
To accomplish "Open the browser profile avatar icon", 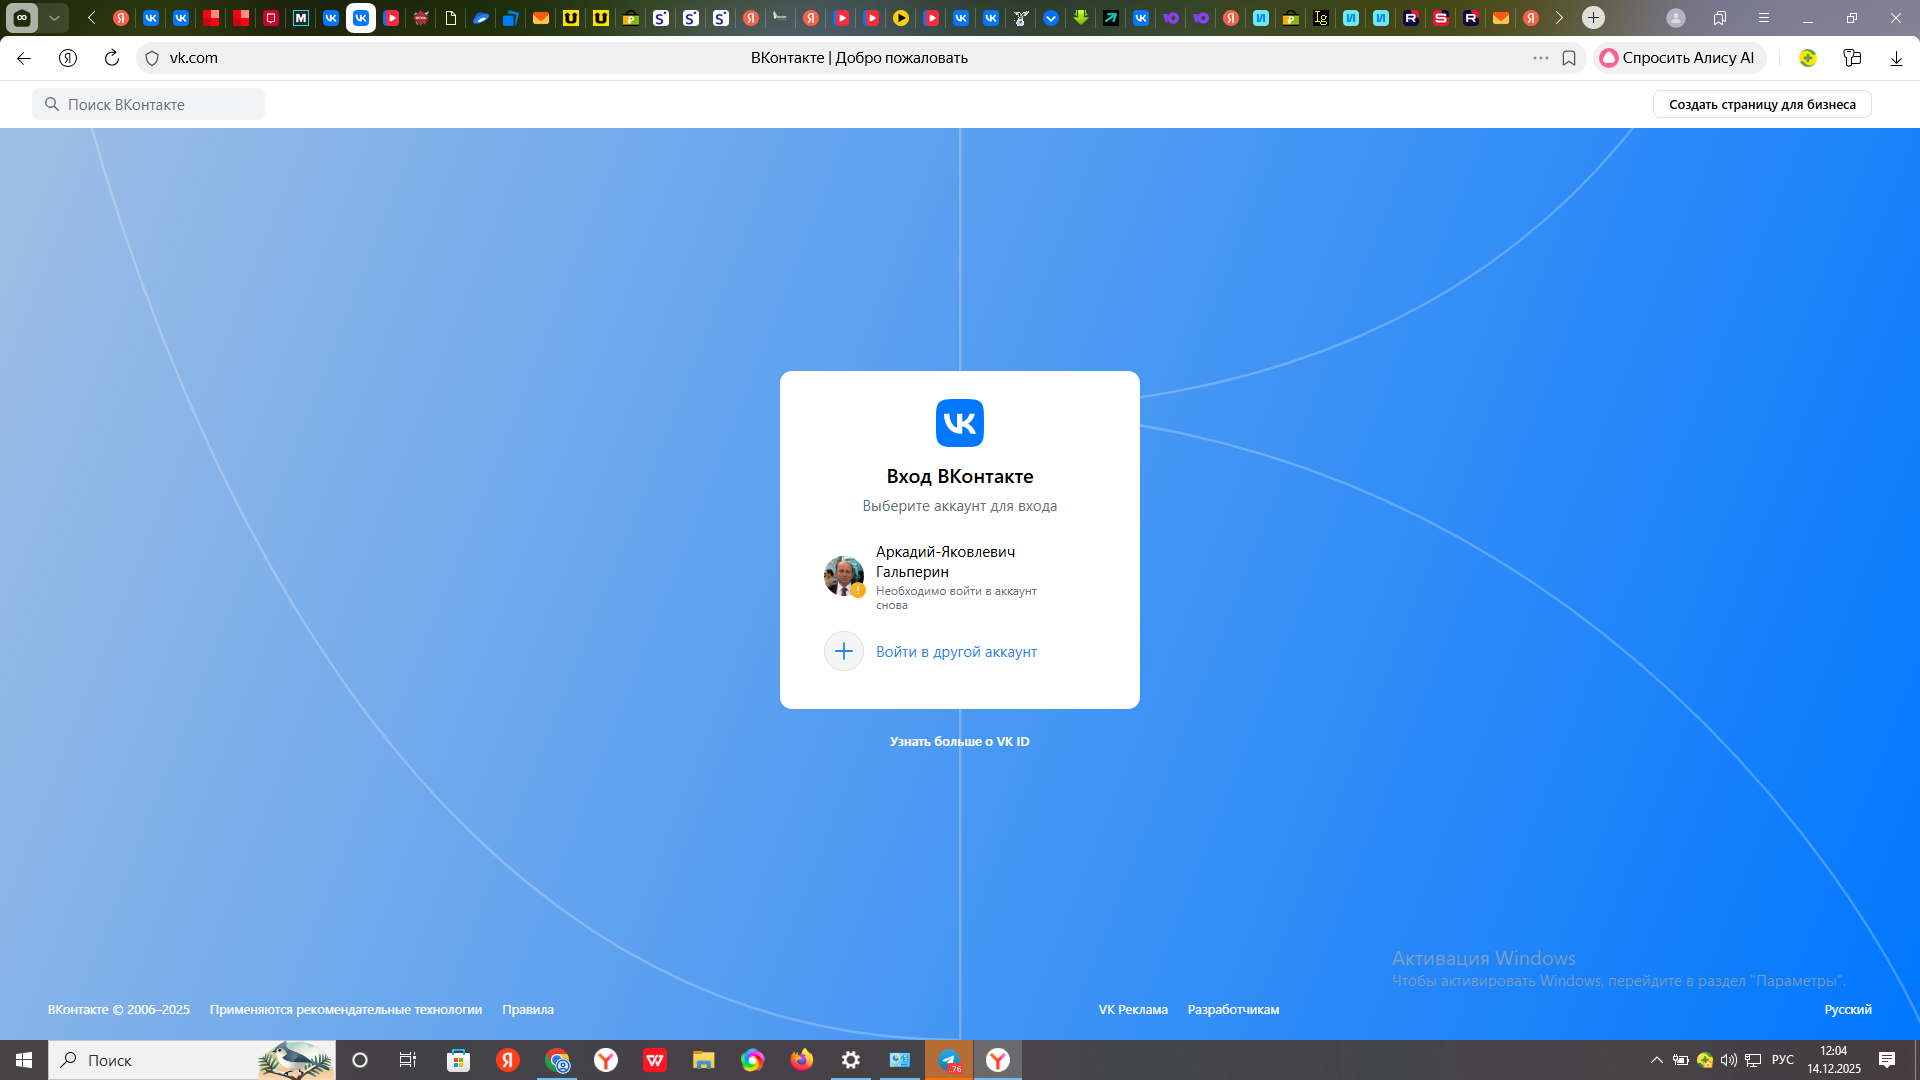I will tap(1676, 18).
